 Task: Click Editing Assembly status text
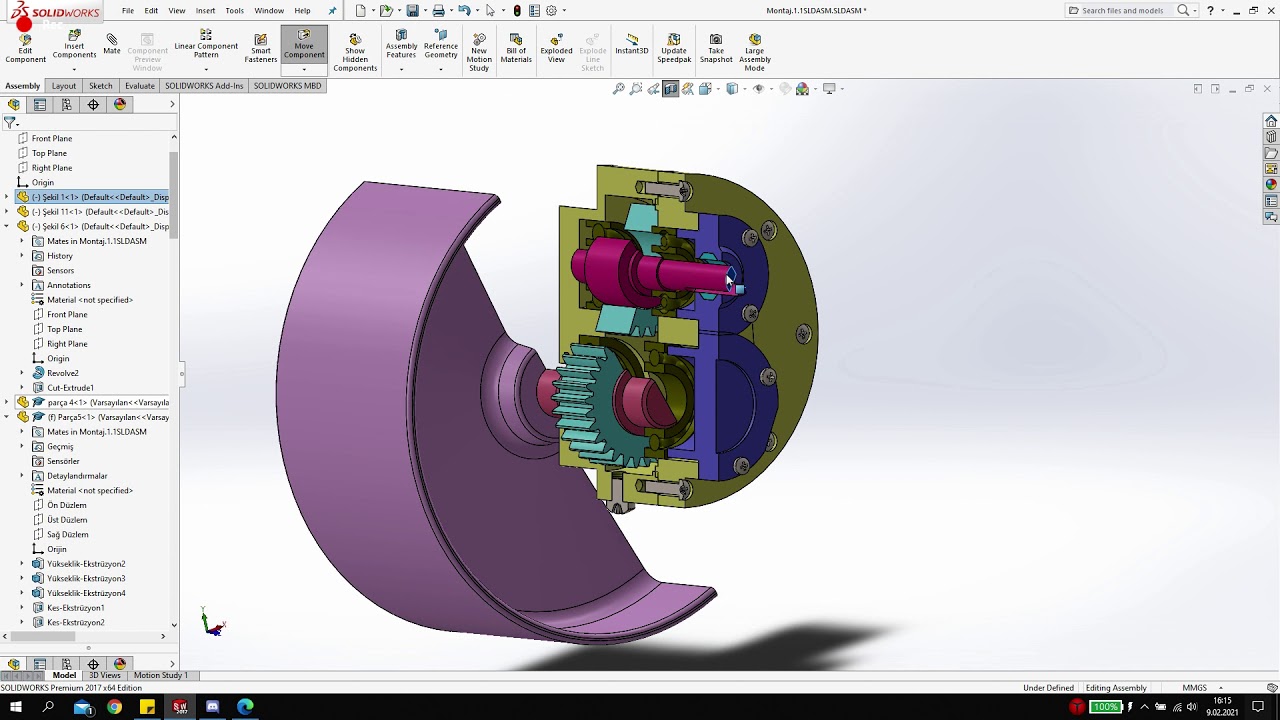[x=1116, y=688]
